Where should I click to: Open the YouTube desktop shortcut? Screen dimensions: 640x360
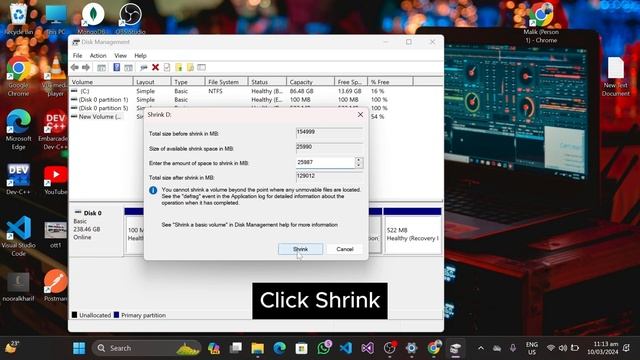point(56,180)
